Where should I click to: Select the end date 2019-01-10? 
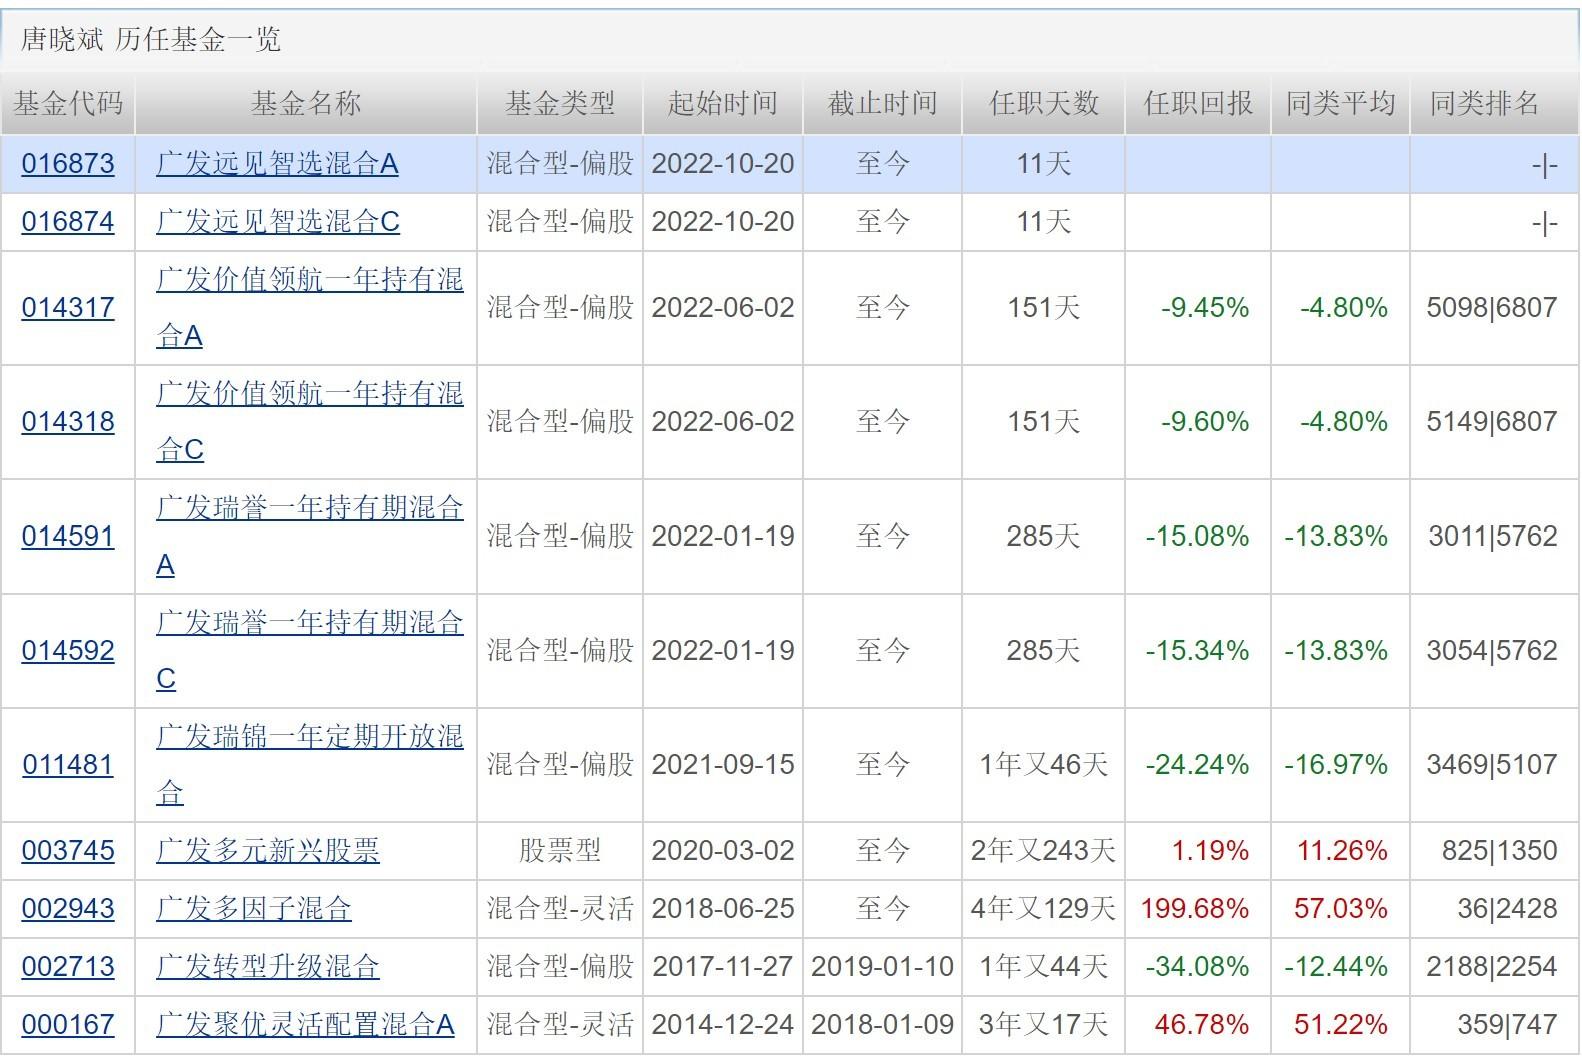[x=883, y=967]
